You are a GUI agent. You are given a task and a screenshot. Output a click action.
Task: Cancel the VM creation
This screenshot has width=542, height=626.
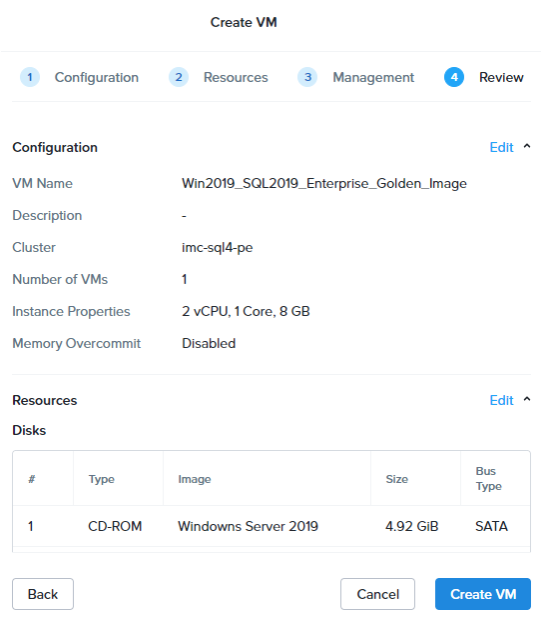[378, 594]
